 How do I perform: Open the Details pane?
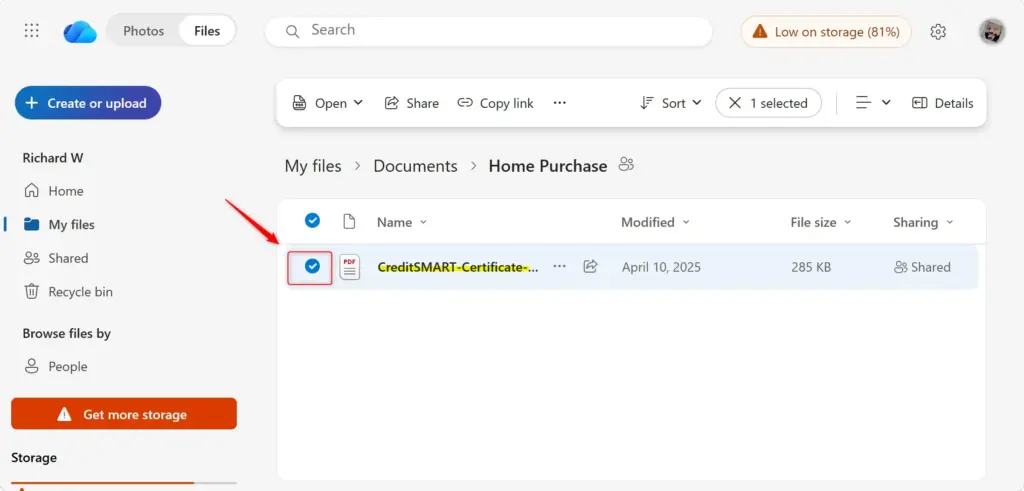[942, 103]
